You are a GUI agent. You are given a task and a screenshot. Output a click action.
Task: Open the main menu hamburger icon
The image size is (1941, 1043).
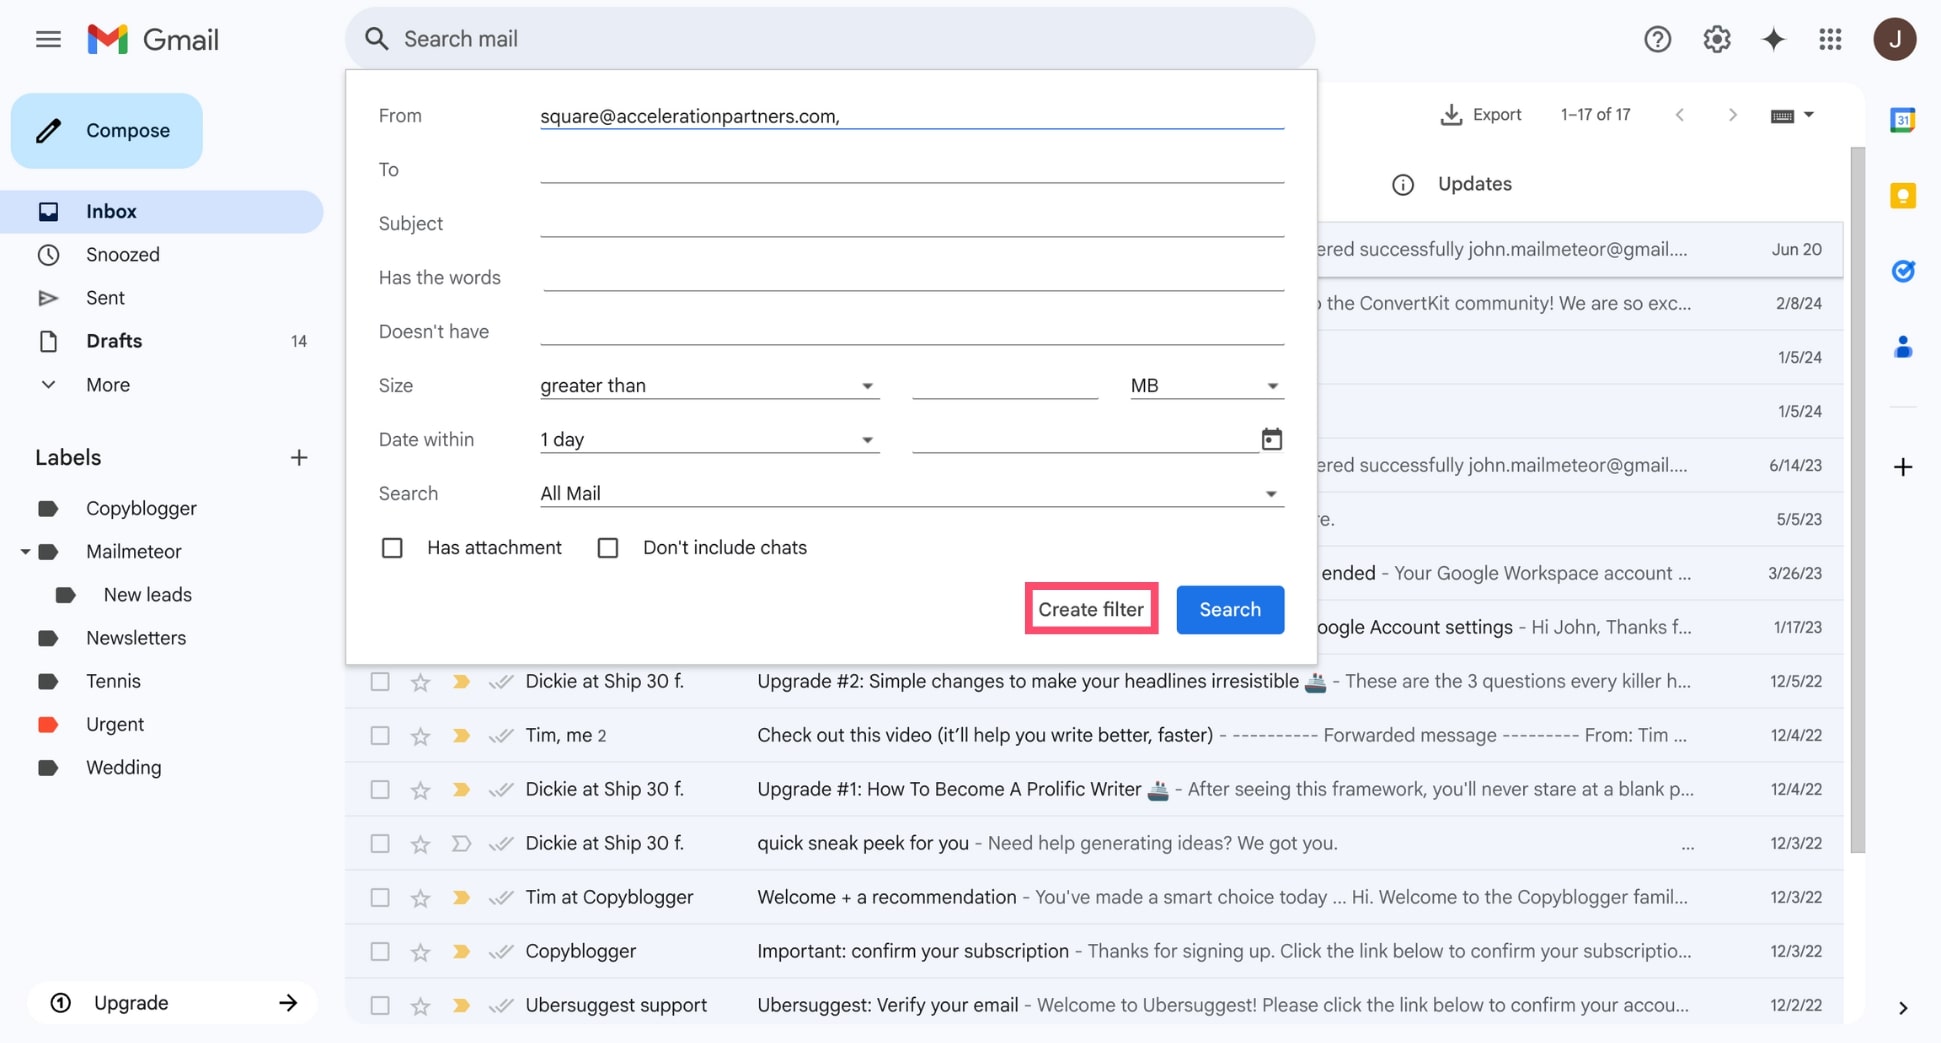[x=48, y=39]
